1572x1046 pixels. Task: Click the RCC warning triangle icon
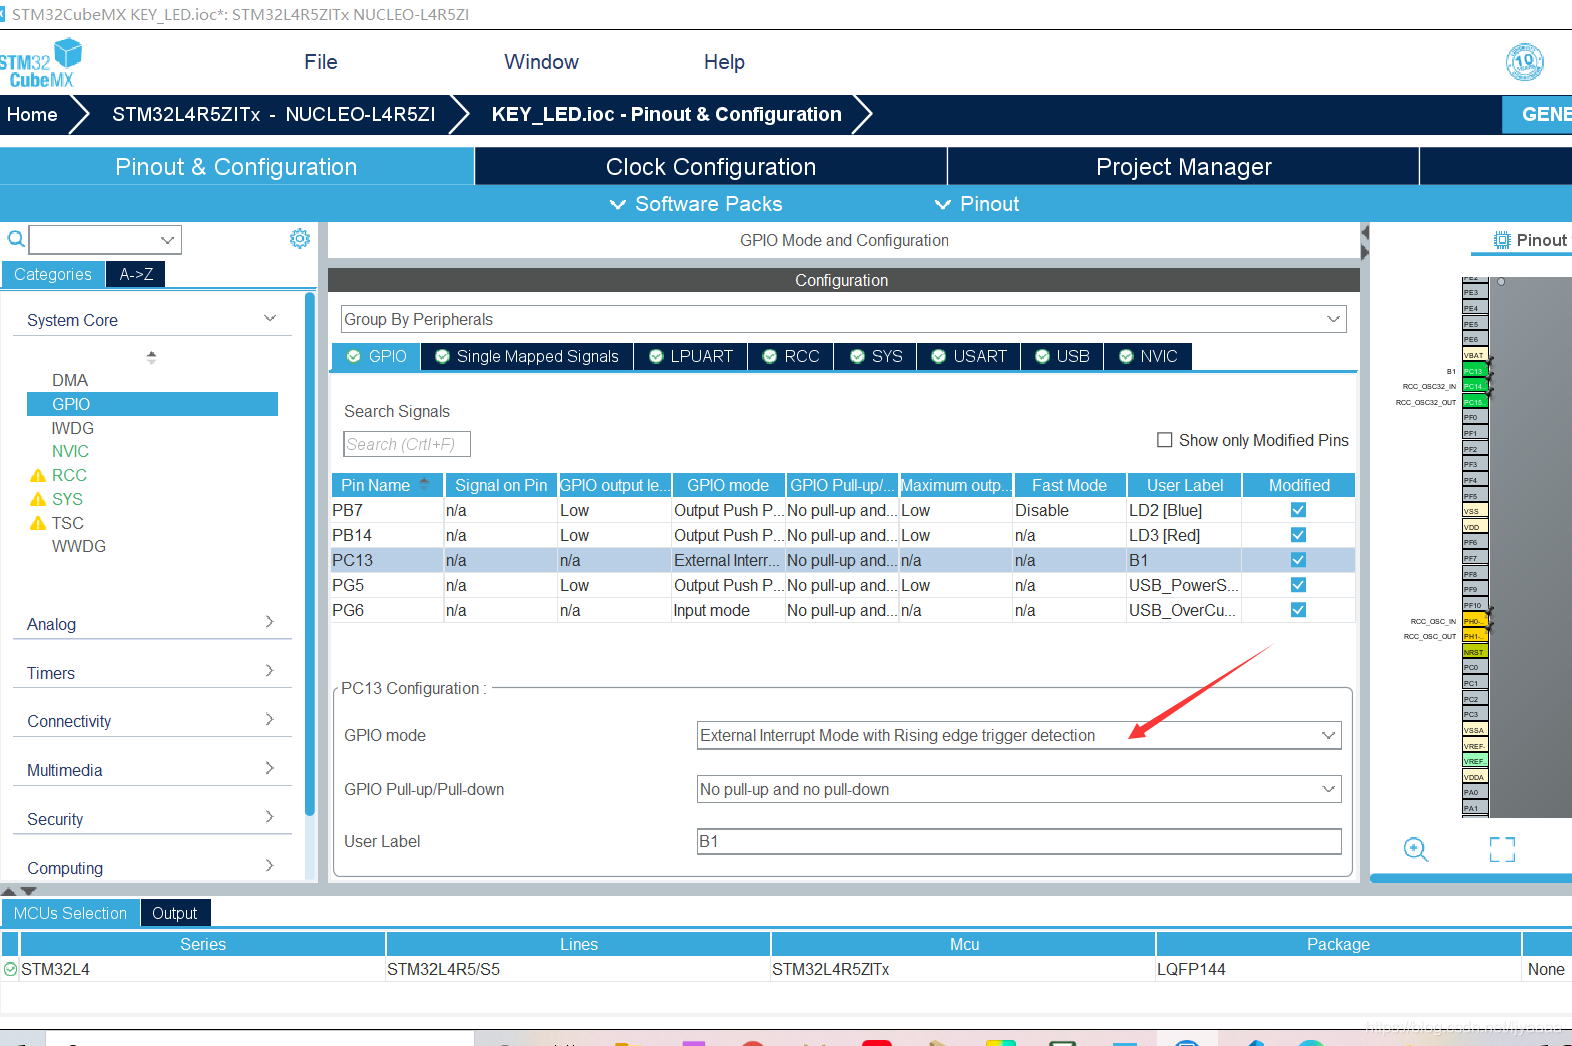coord(38,475)
